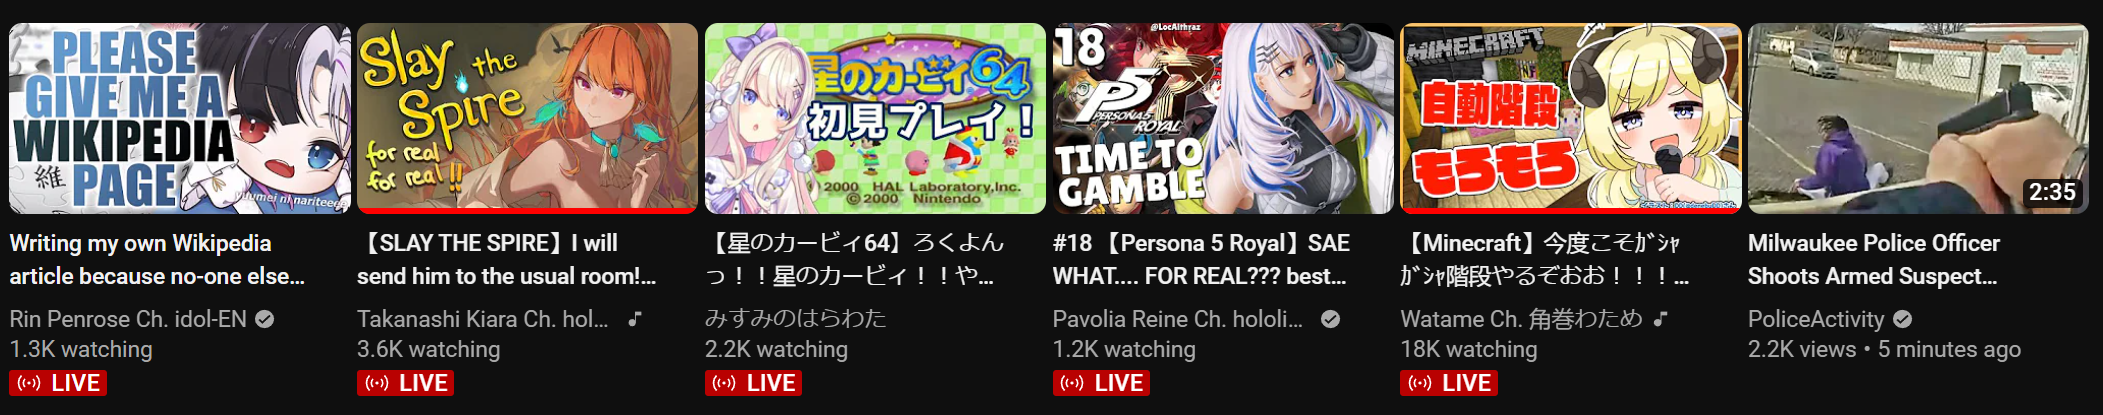This screenshot has width=2103, height=415.
Task: Click LIVE badge under Watame Minecraft stream
Action: [1449, 383]
